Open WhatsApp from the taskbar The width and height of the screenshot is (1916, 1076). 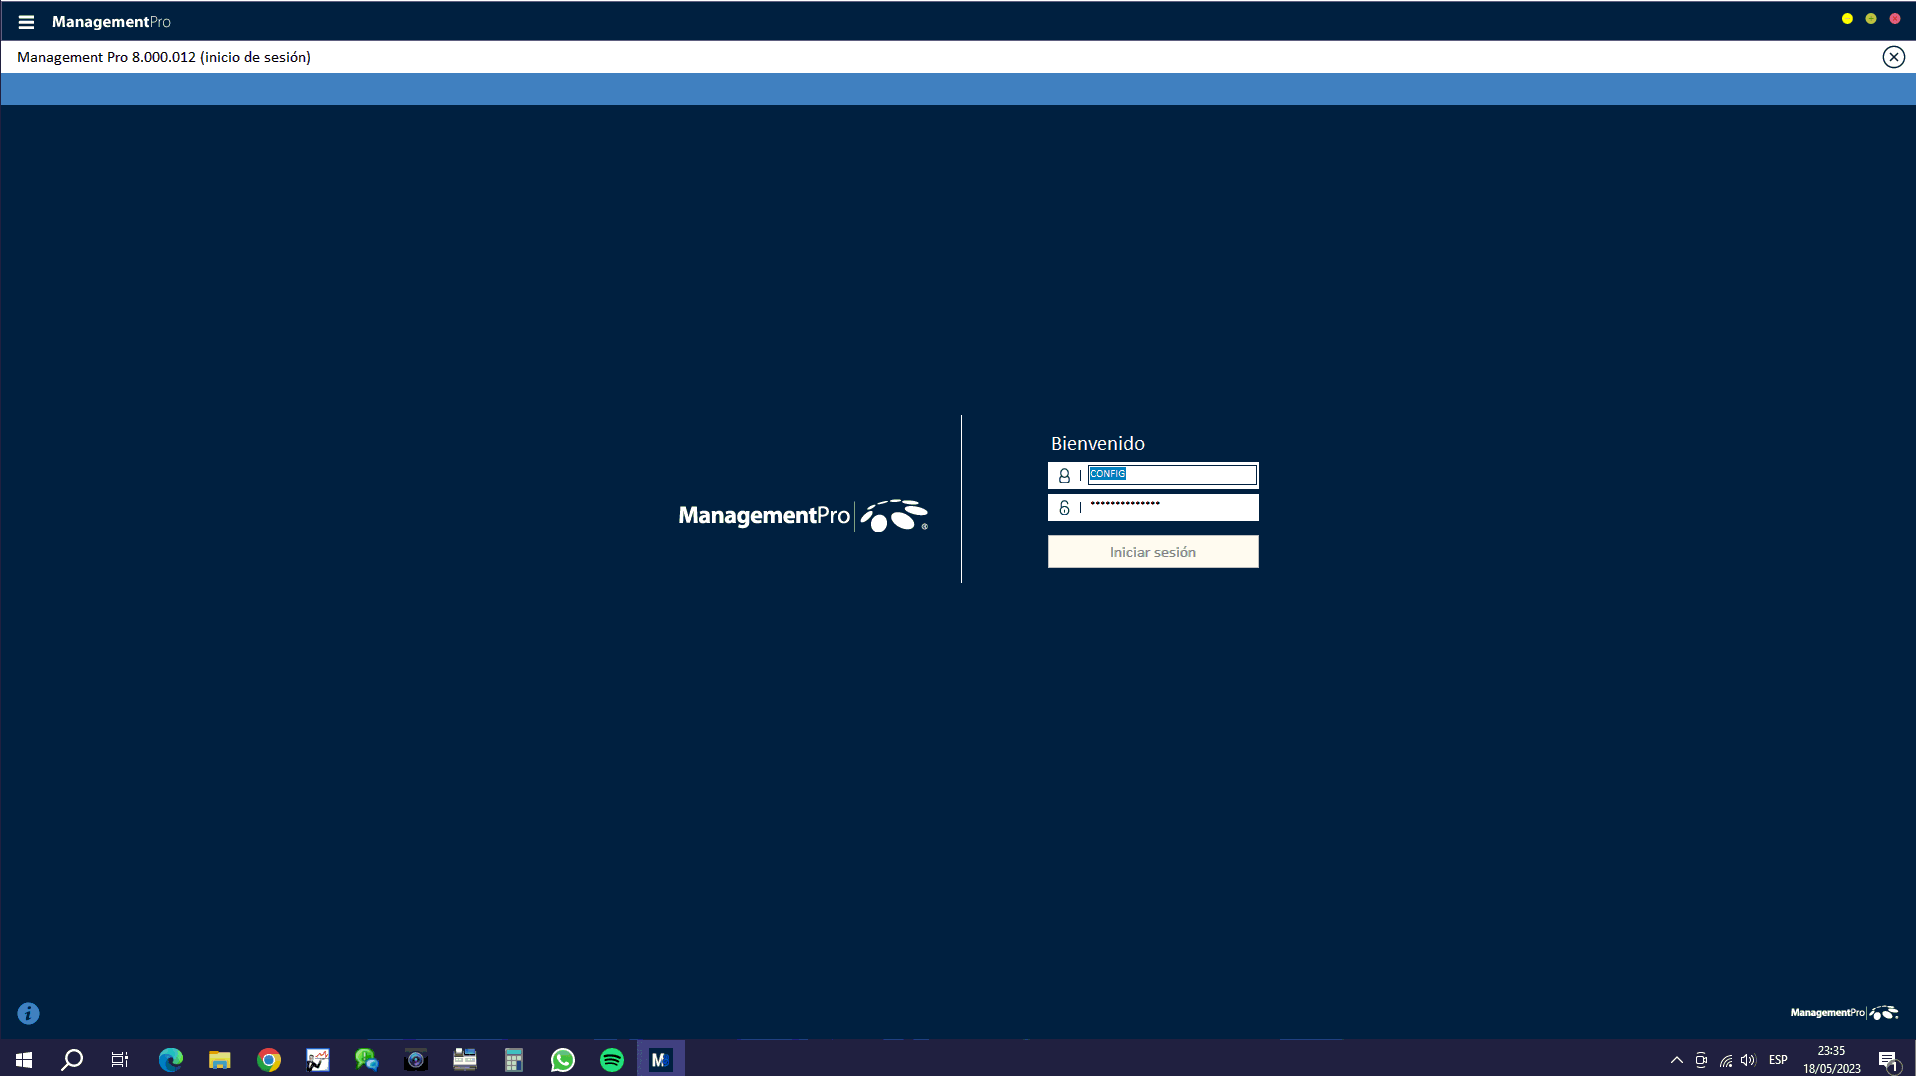point(563,1060)
